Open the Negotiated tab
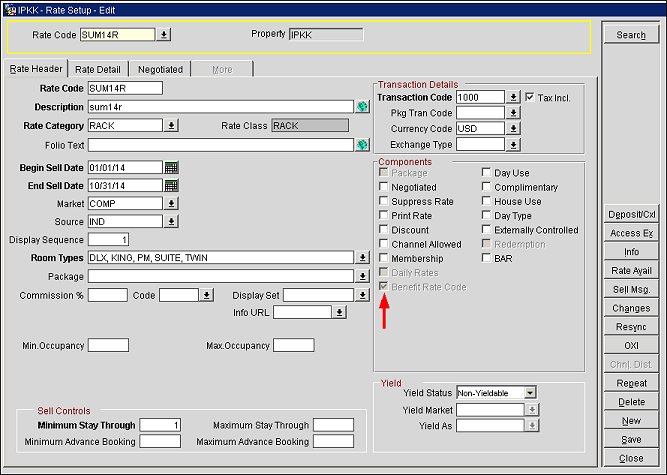Screen dimensions: 667x475 click(x=160, y=69)
